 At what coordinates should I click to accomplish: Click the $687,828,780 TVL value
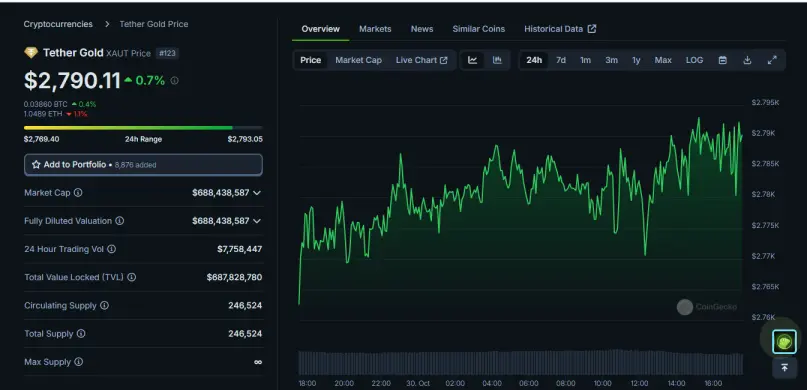234,277
